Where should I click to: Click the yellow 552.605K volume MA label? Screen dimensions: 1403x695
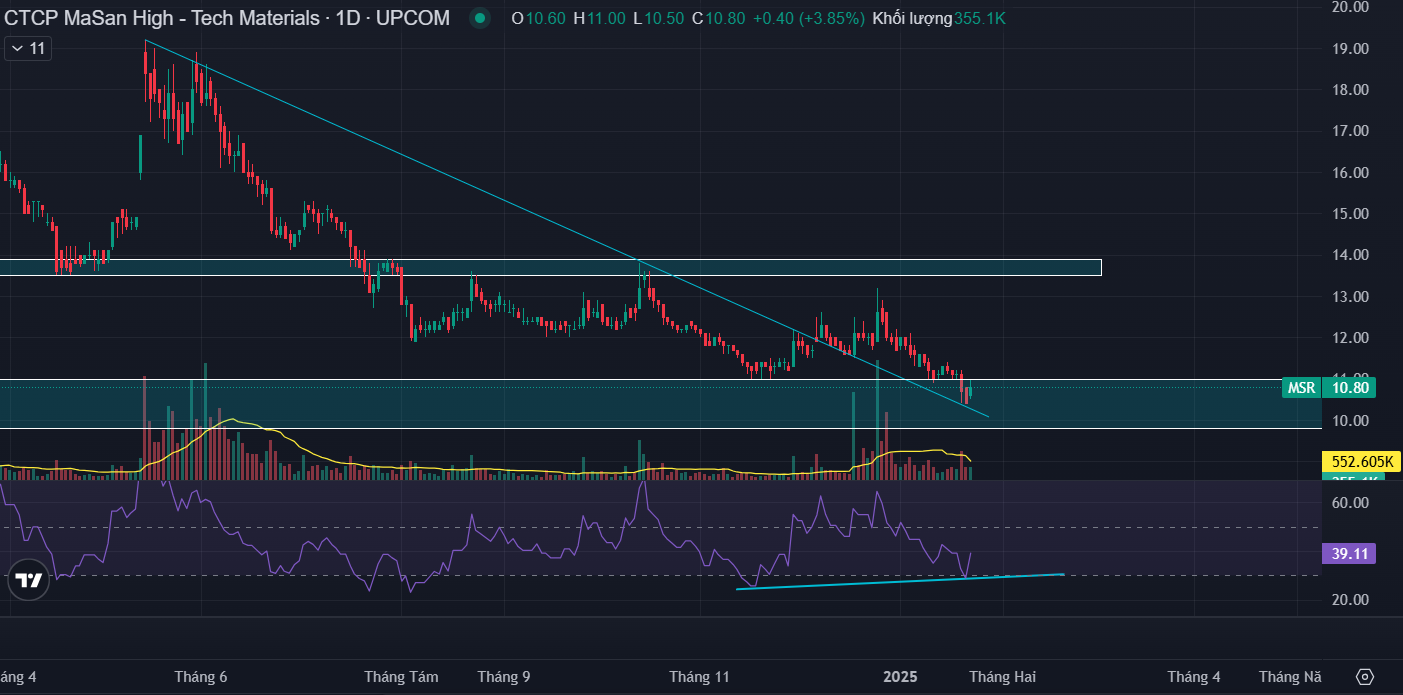click(1361, 461)
